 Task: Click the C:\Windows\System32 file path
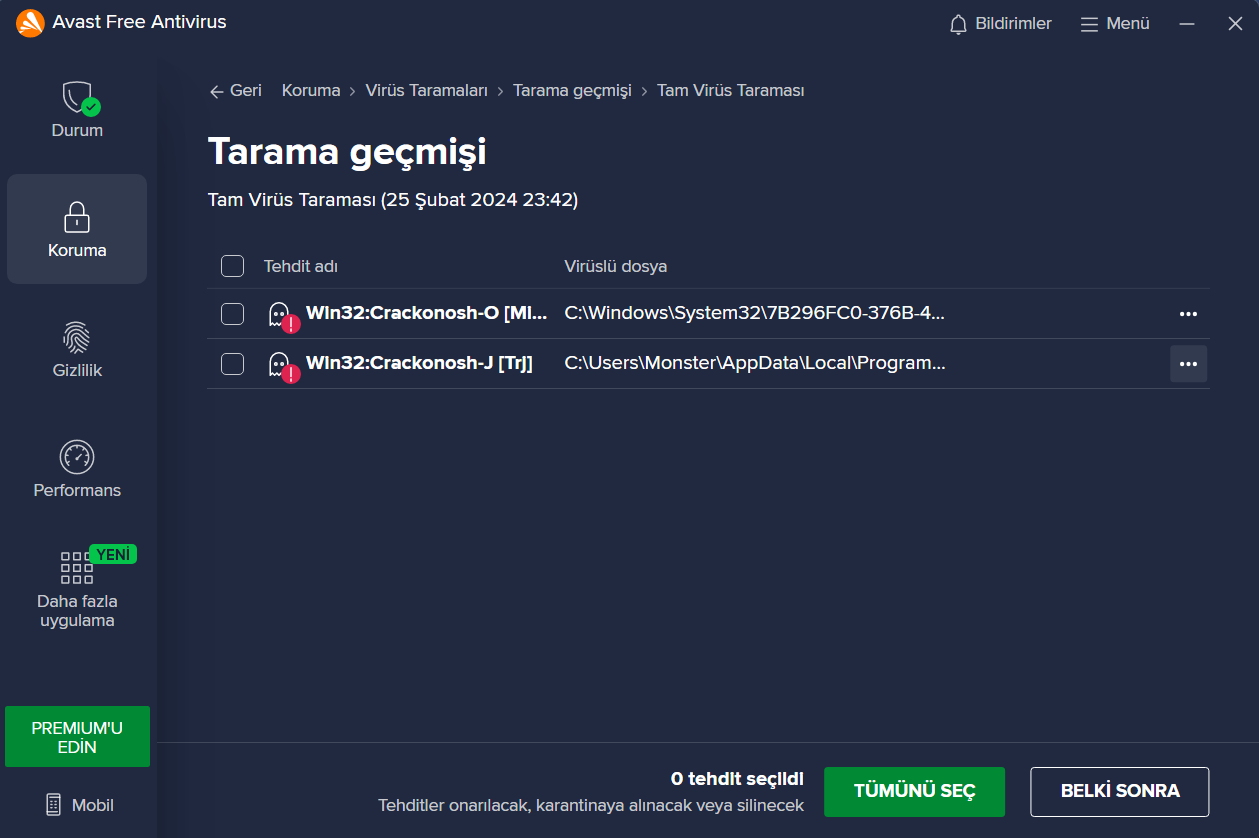tap(755, 313)
